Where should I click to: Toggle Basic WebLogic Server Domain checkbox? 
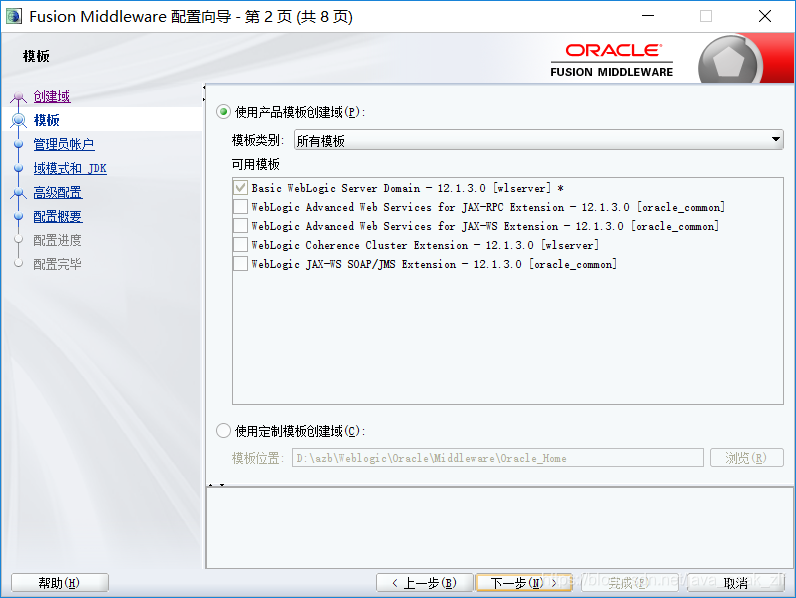(x=241, y=188)
